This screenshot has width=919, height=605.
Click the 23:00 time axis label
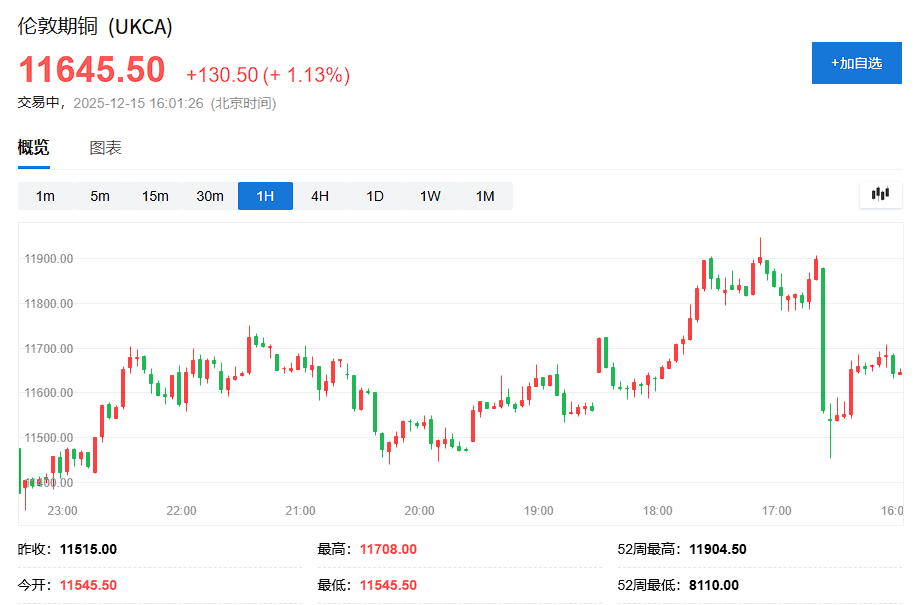click(62, 511)
